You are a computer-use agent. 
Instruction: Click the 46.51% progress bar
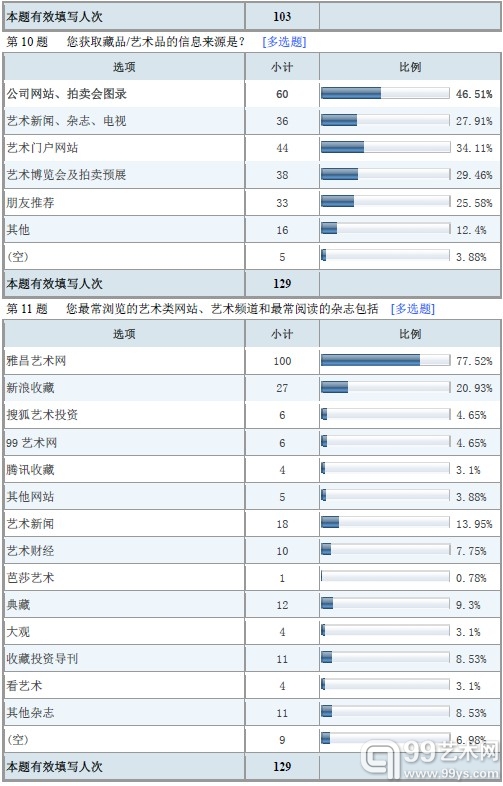pyautogui.click(x=385, y=93)
